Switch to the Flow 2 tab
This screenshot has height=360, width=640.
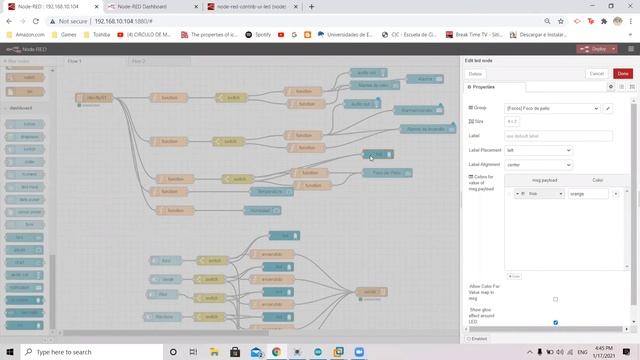pos(139,61)
